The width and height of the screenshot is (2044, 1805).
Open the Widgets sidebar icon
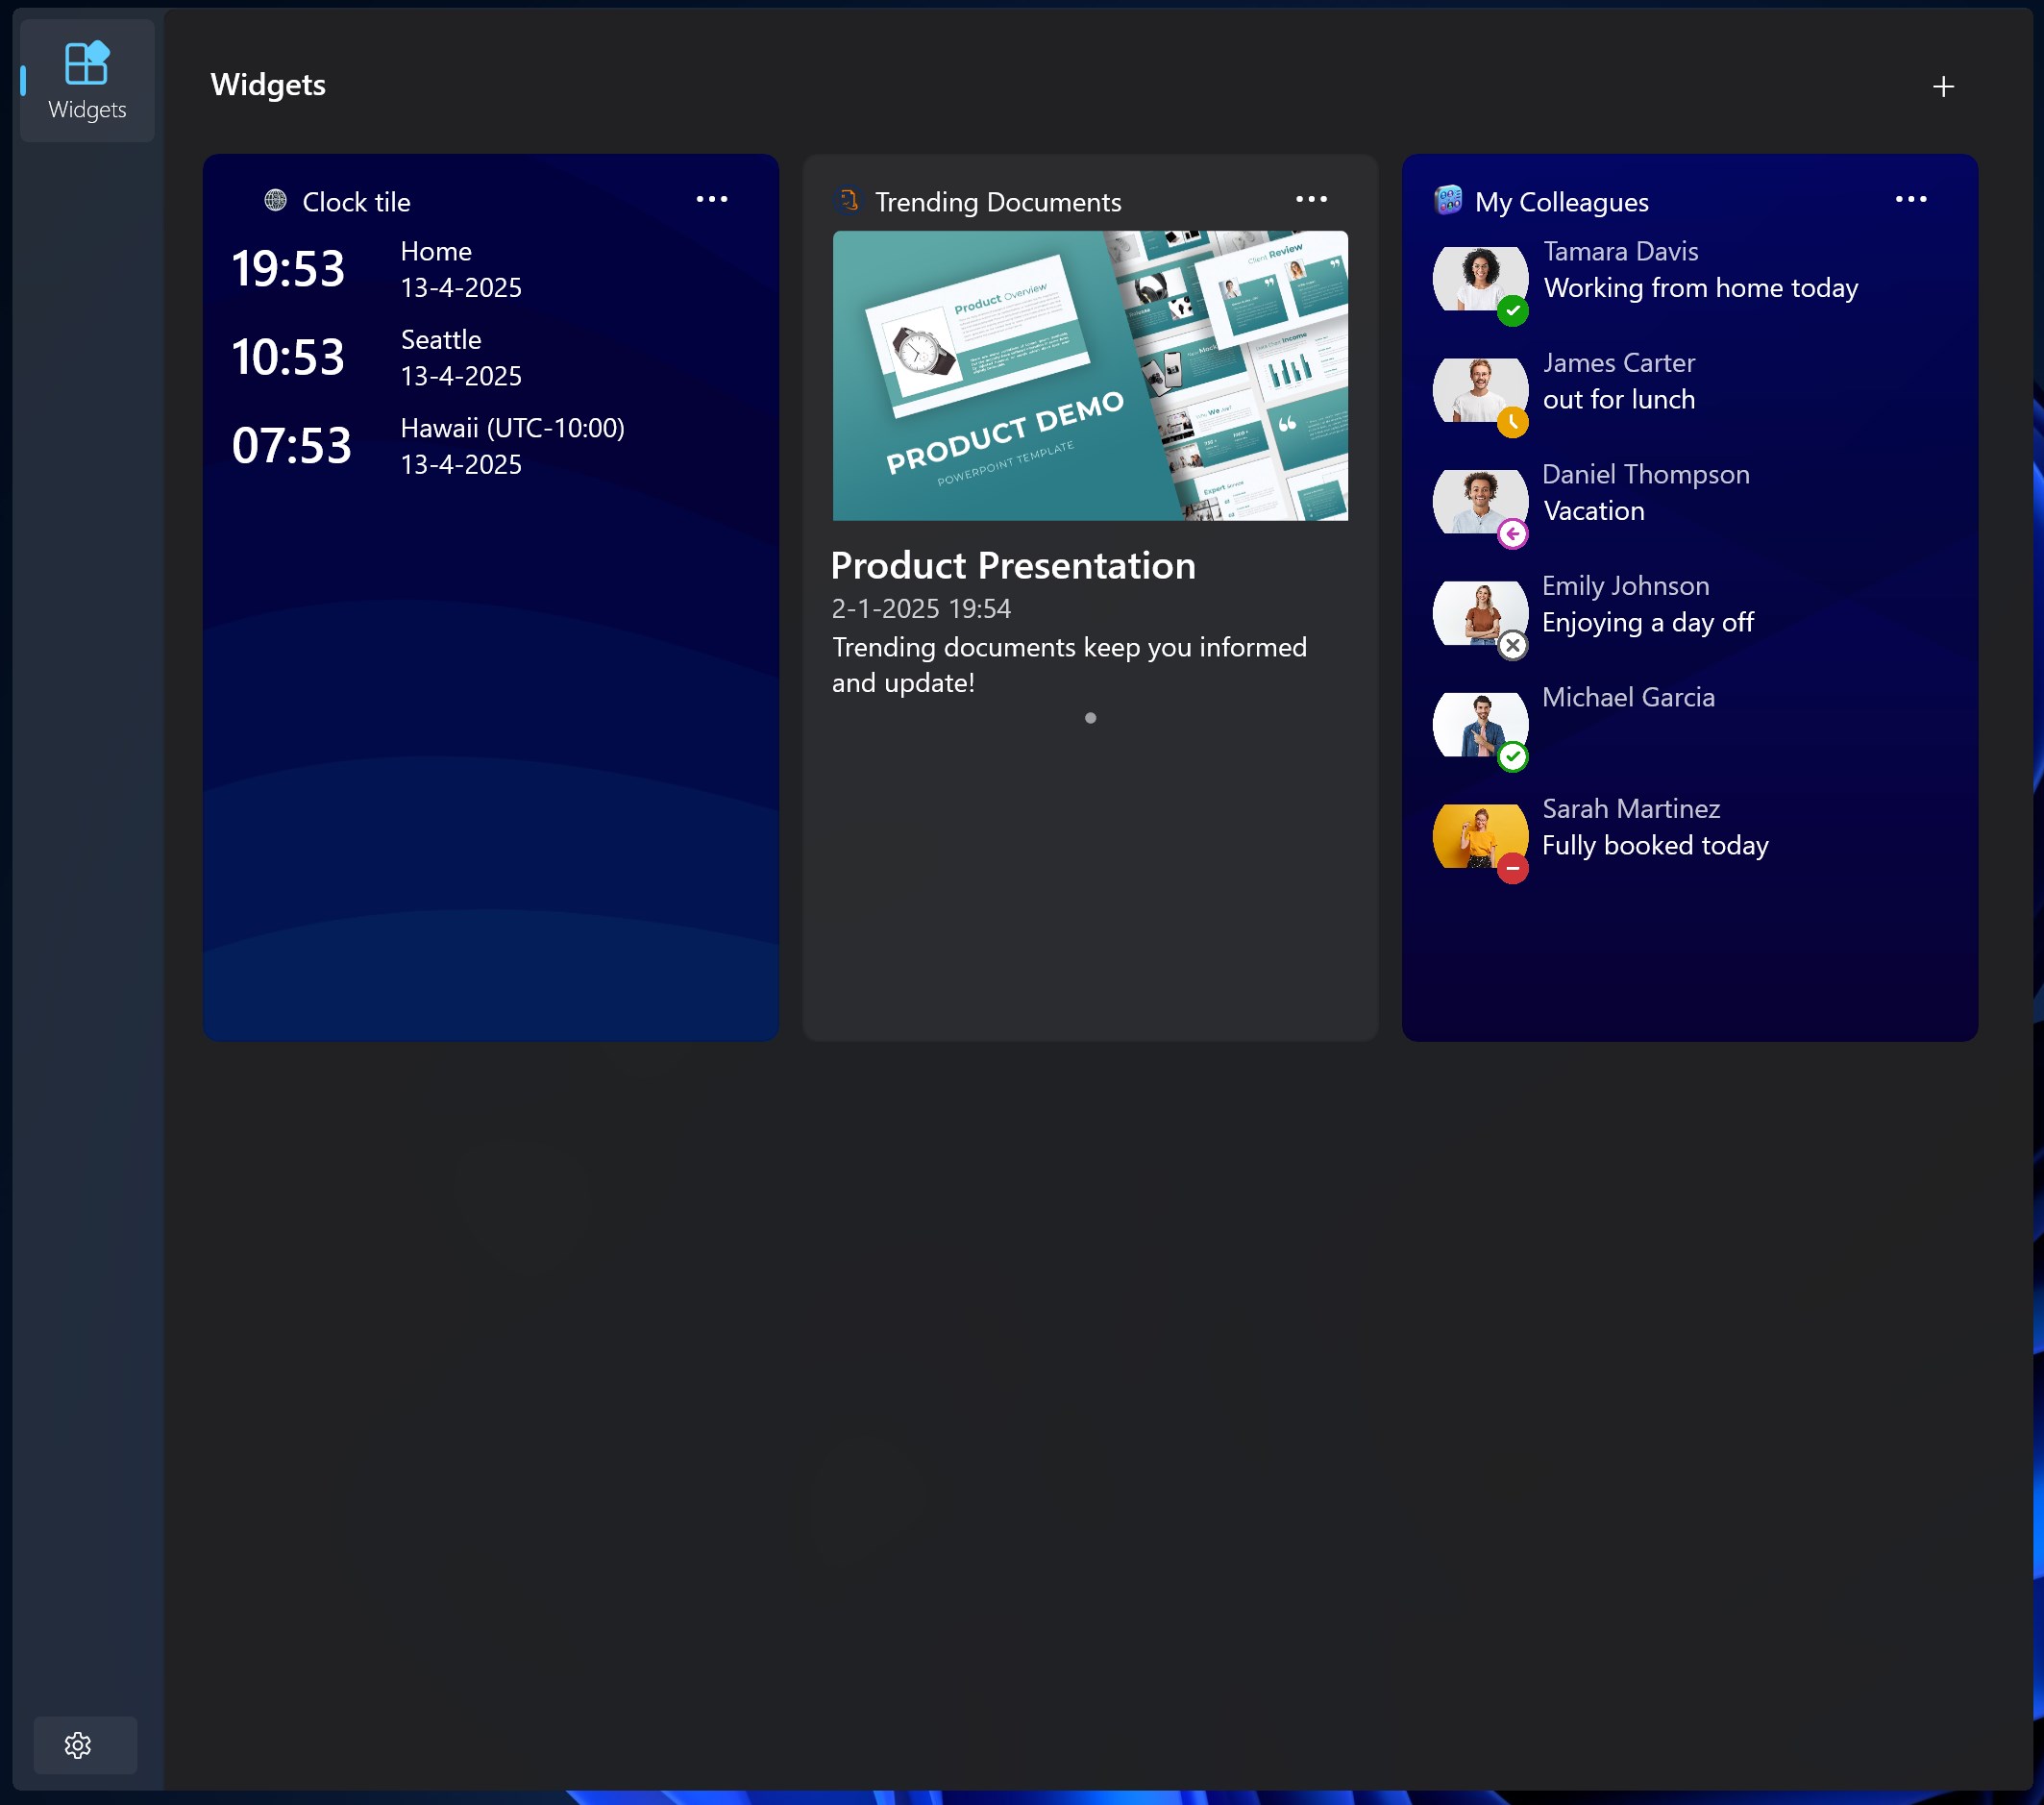click(87, 81)
